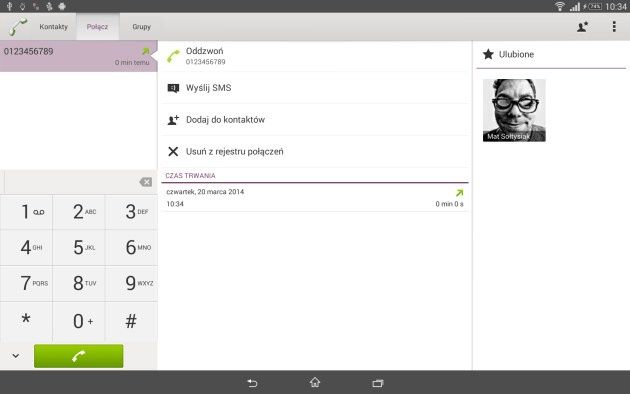
Task: Tap the dialer number input field
Action: 70,182
